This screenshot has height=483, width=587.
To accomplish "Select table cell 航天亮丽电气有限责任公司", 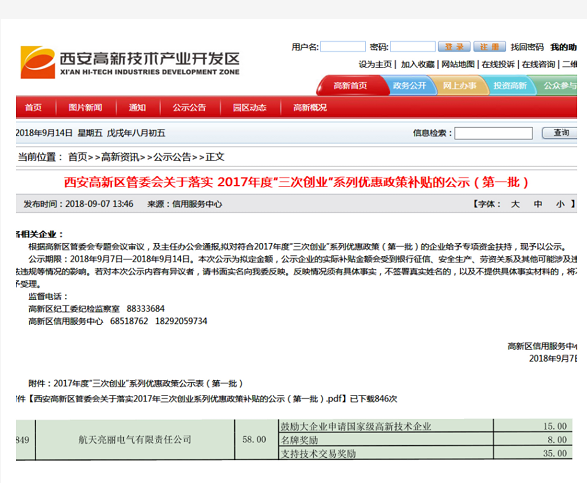I will click(135, 440).
